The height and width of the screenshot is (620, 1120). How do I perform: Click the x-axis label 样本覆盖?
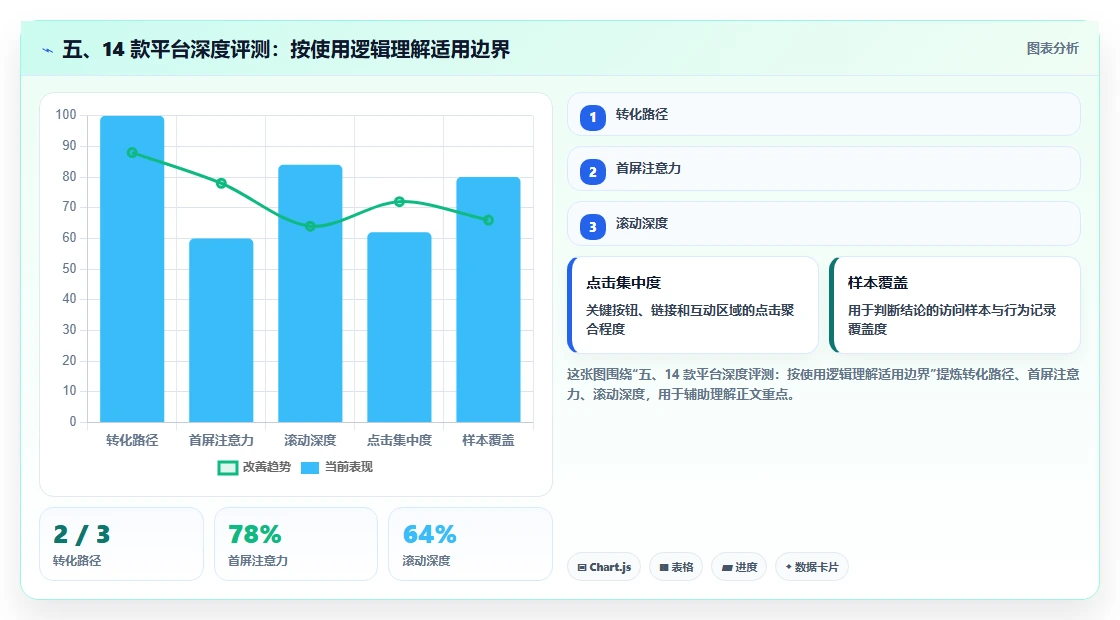click(x=488, y=441)
